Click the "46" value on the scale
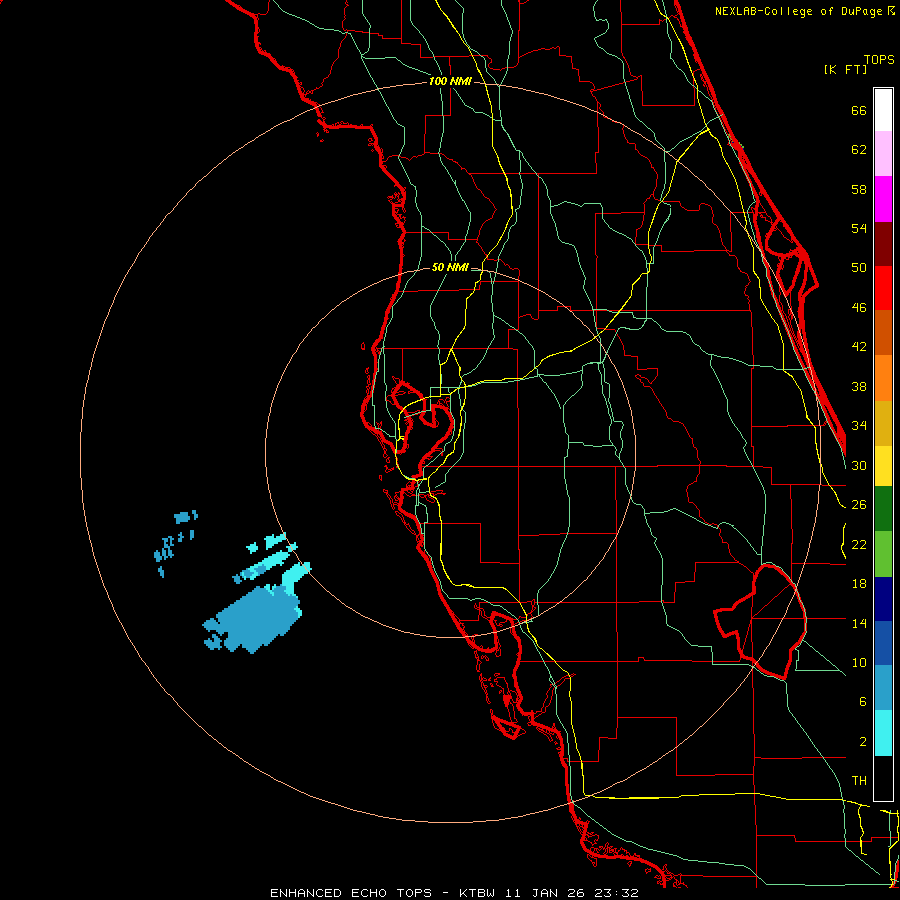 tap(859, 308)
